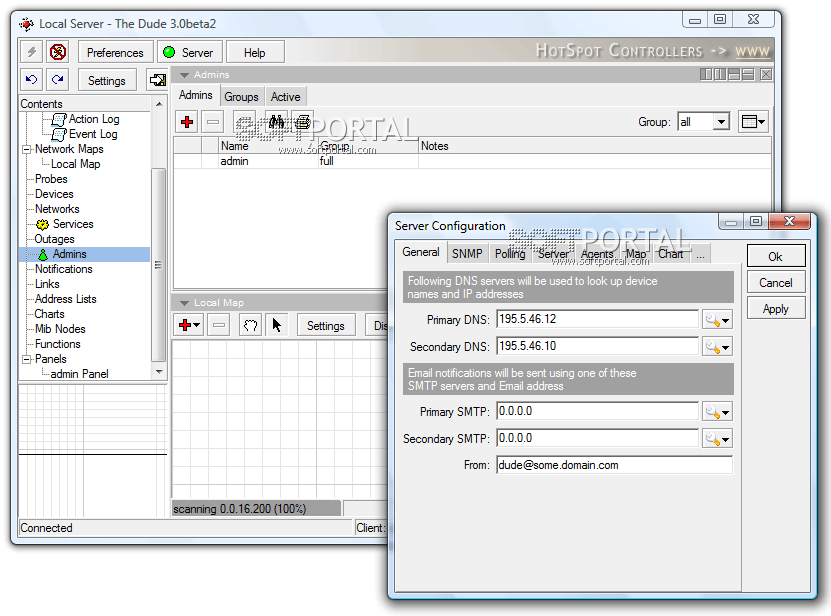Open Secondary SMTP lookup dropdown
This screenshot has width=831, height=616.
718,438
